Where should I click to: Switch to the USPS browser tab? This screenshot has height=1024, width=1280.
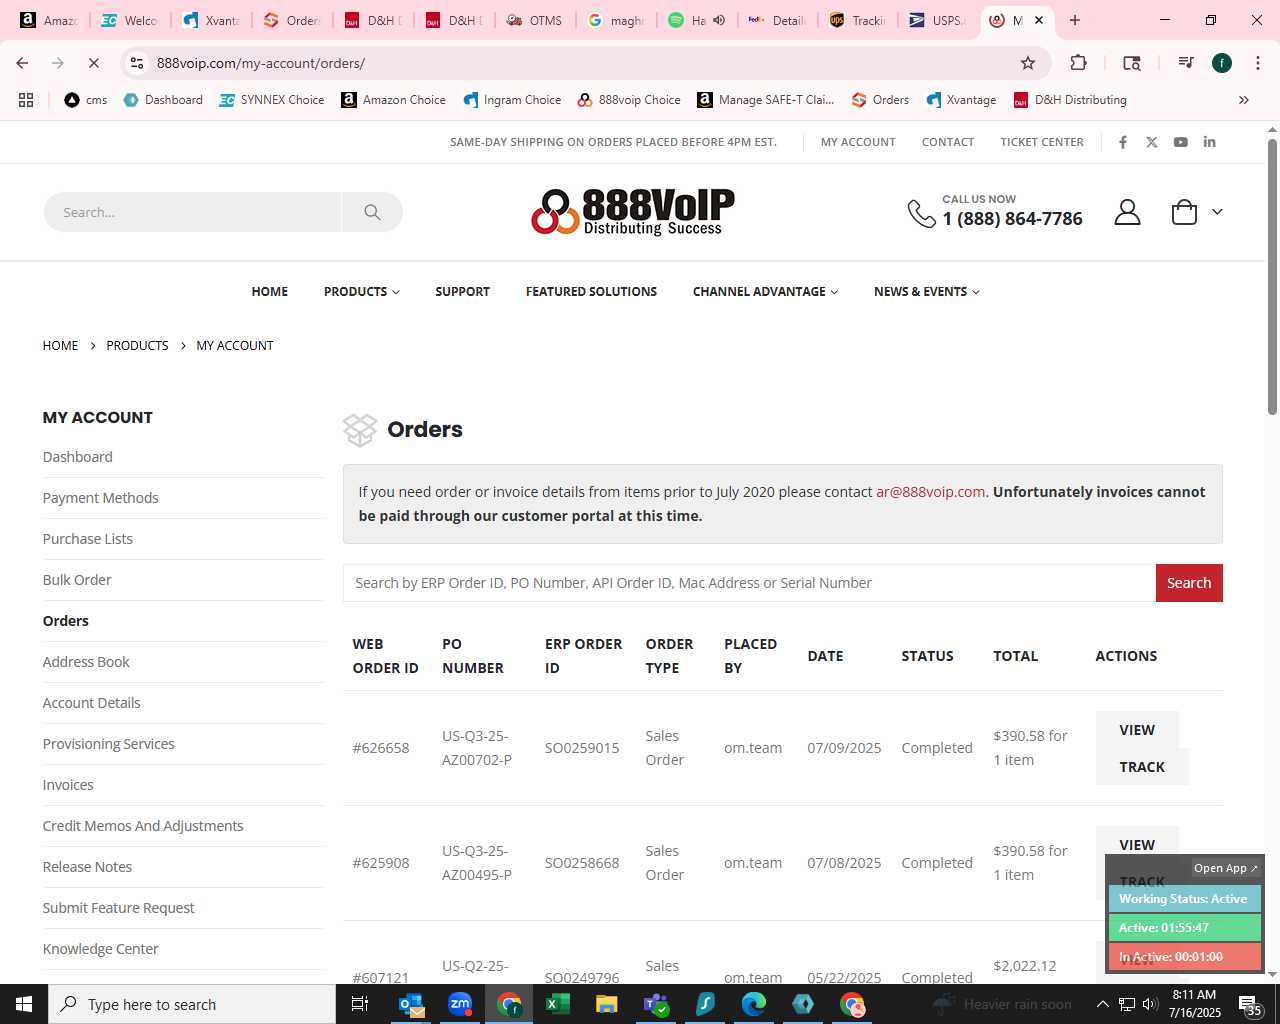pyautogui.click(x=936, y=20)
